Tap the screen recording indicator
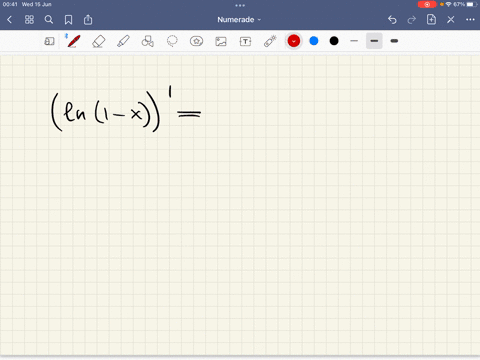Screen dimensions: 480x360 click(x=427, y=4)
